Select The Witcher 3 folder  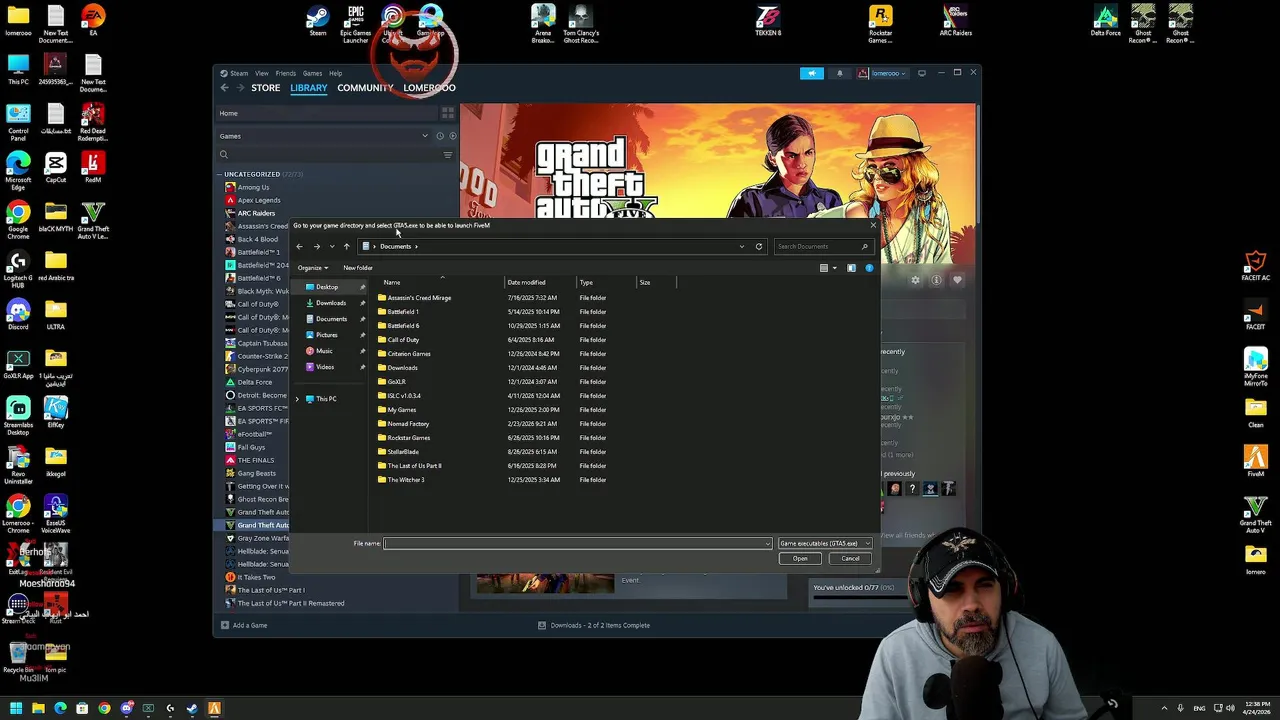click(x=405, y=480)
